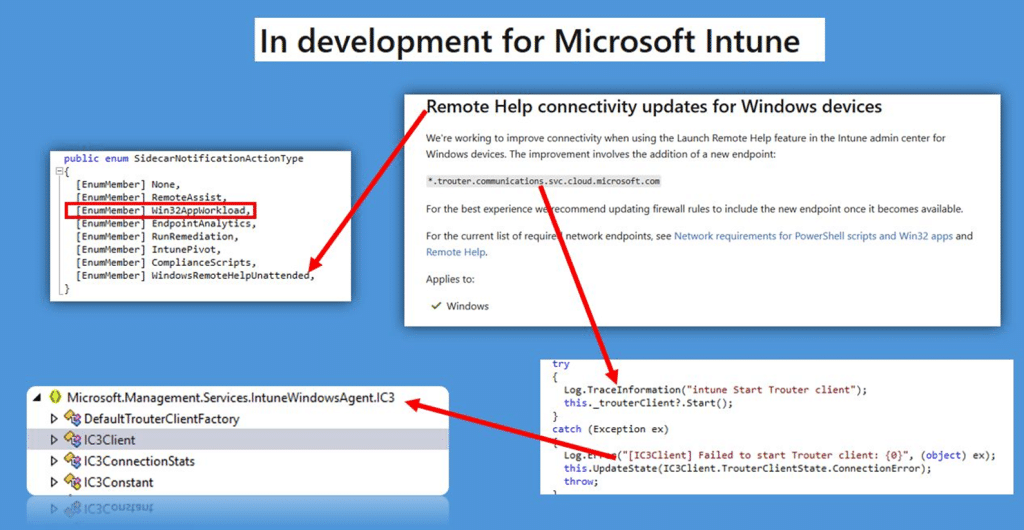
Task: Open the Network requirements for PowerShell scripts link
Action: coord(808,236)
